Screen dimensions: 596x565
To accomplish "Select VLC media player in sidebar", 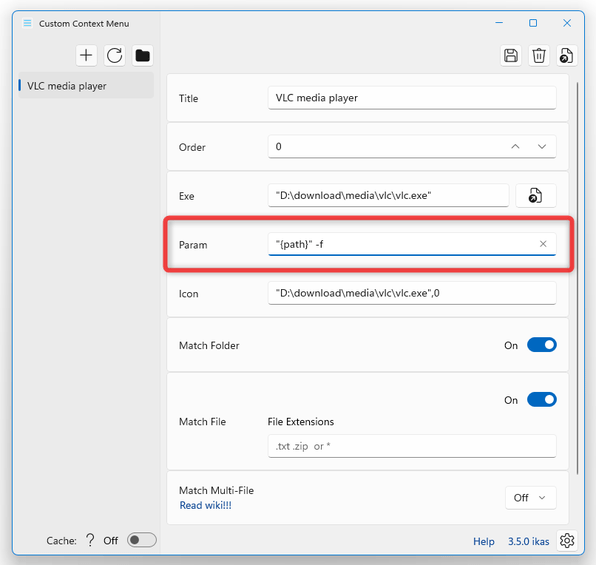I will (x=86, y=86).
